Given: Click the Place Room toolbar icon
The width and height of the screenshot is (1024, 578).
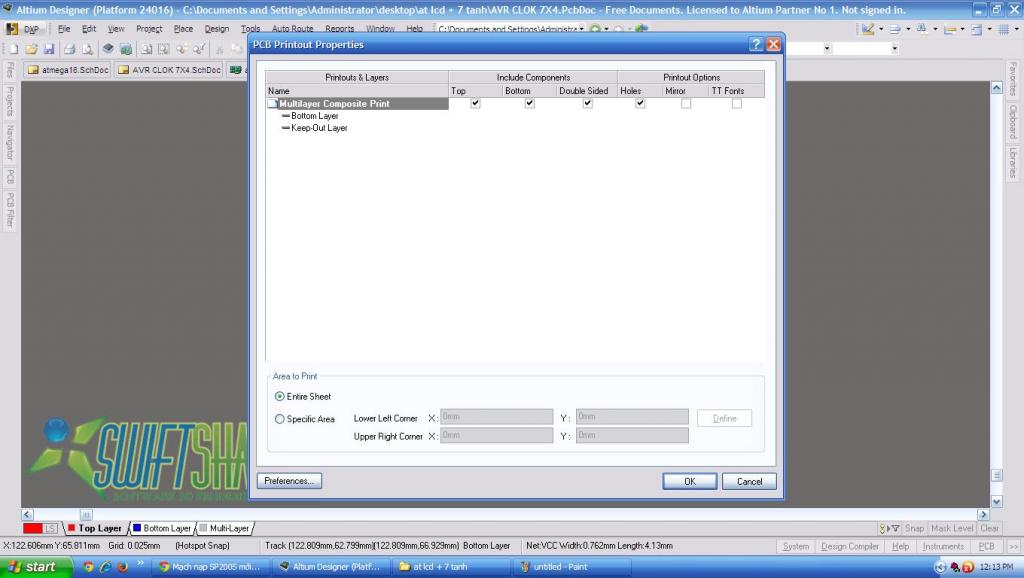Looking at the screenshot, I should tap(977, 29).
